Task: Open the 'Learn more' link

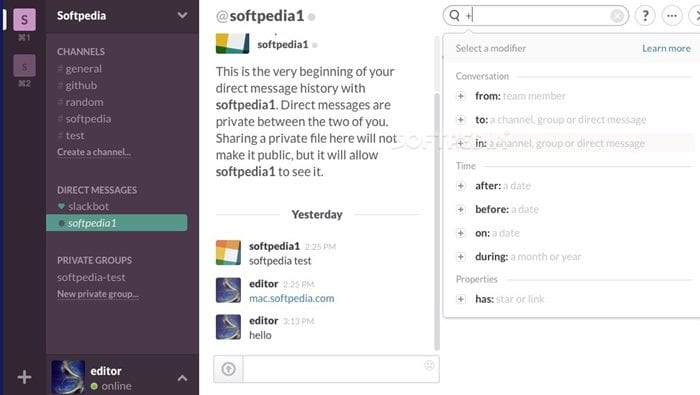Action: coord(666,48)
